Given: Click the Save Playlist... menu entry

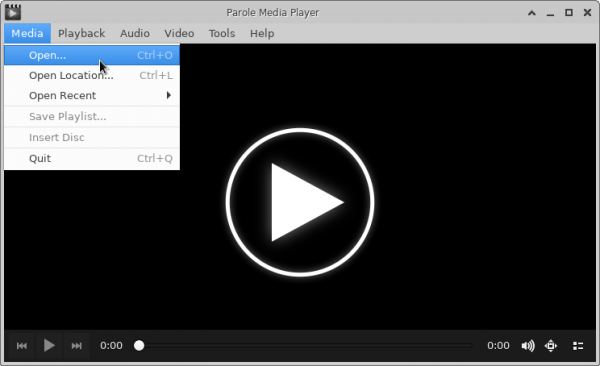Looking at the screenshot, I should (x=92, y=116).
